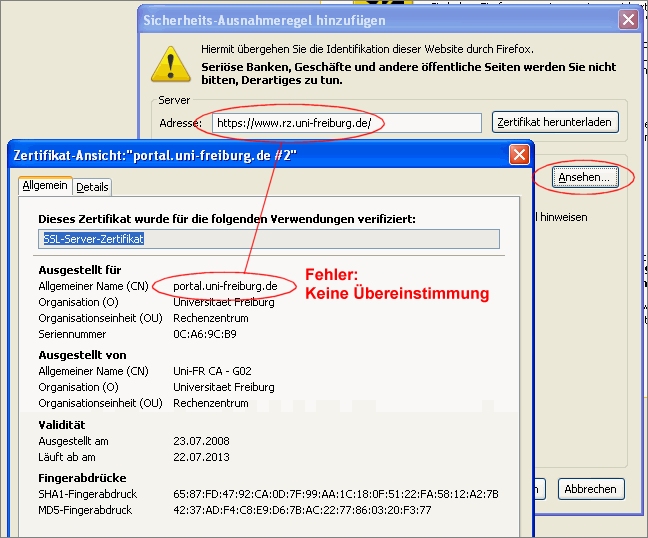The image size is (648, 538).
Task: Select the Allgemein tab
Action: point(45,185)
